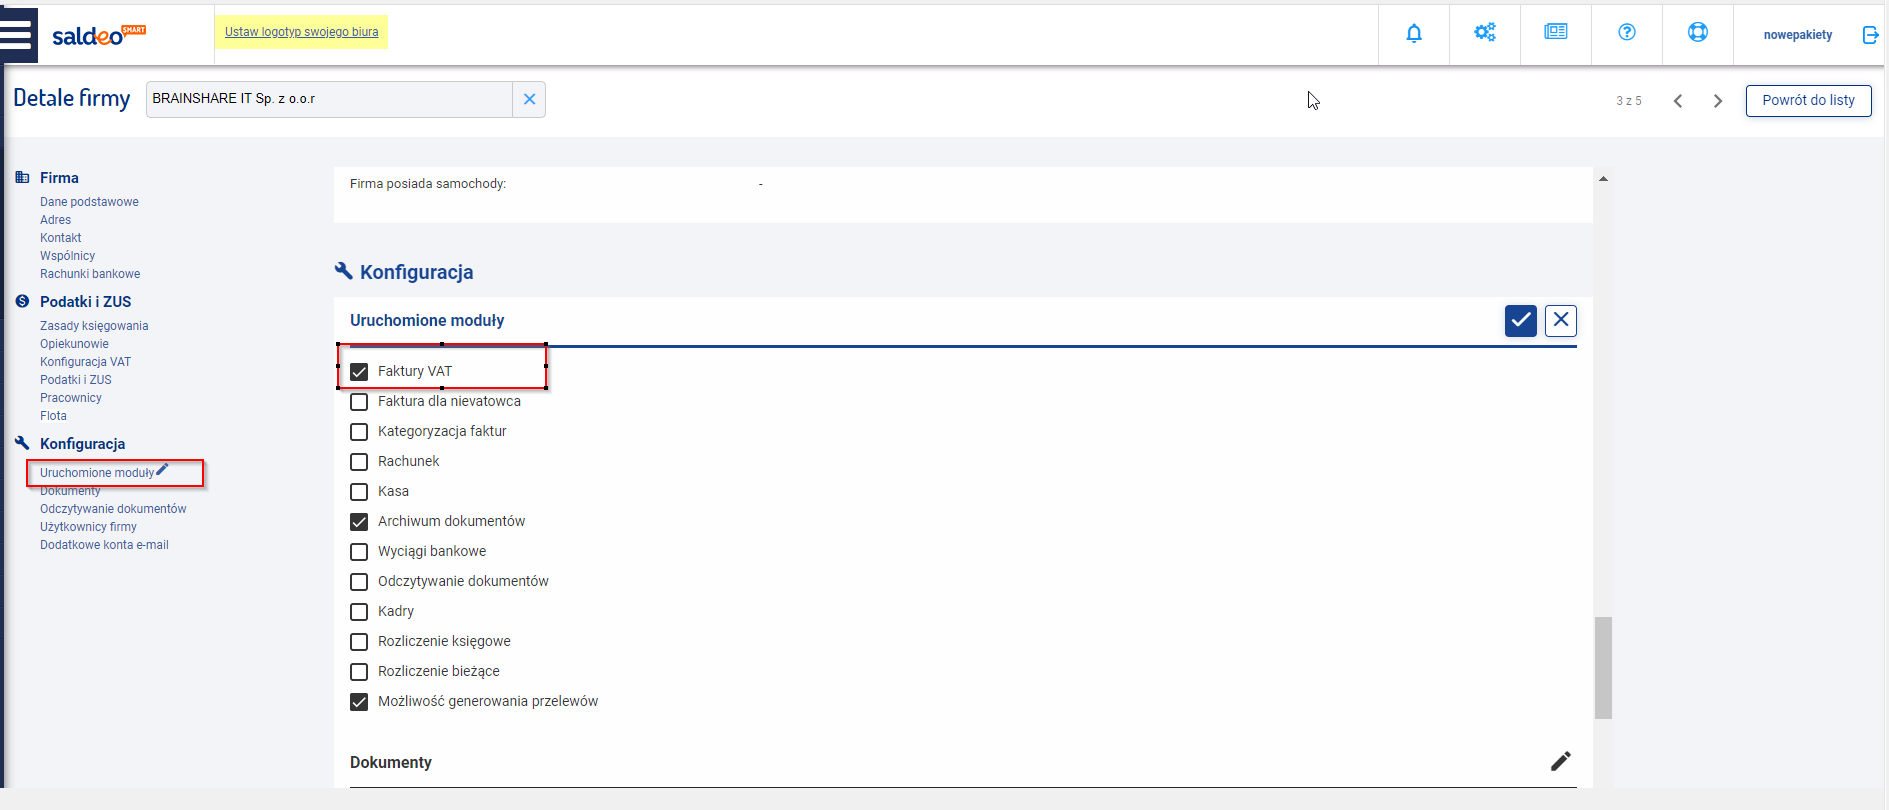
Task: Go to next company with right chevron
Action: point(1718,101)
